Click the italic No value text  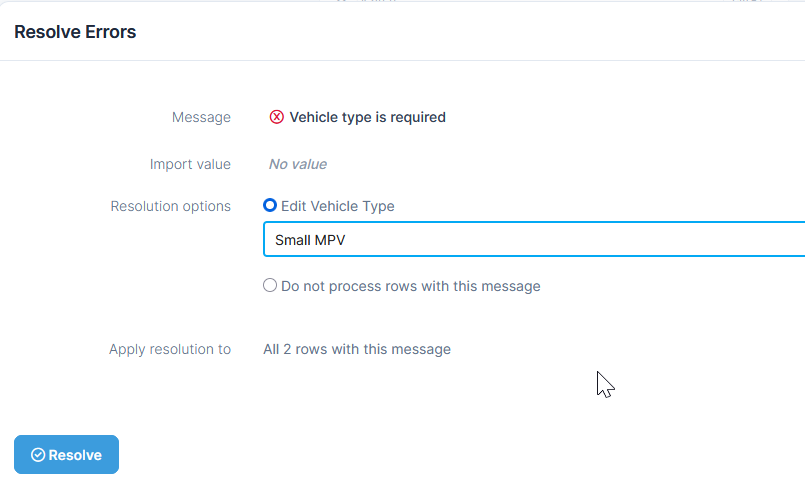[x=298, y=164]
